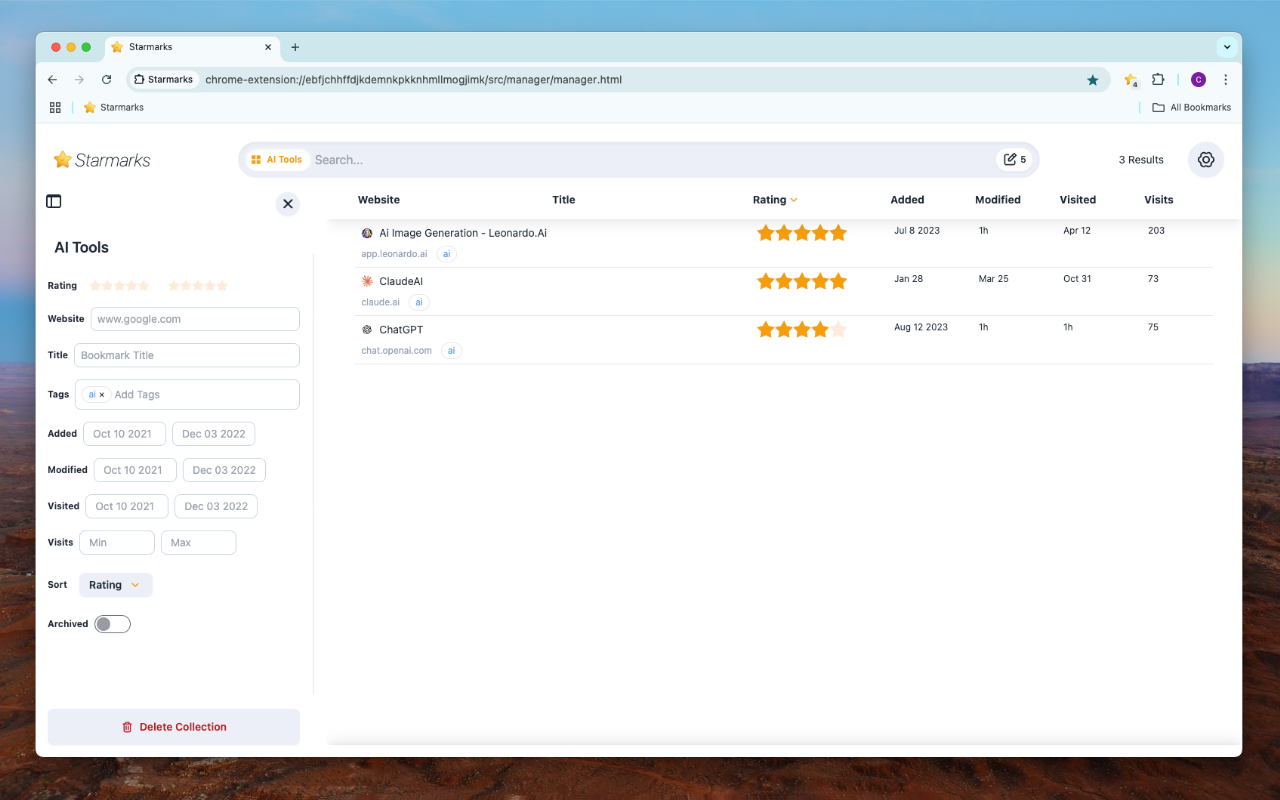Open the All Bookmarks folder
The width and height of the screenshot is (1280, 800).
click(1191, 108)
